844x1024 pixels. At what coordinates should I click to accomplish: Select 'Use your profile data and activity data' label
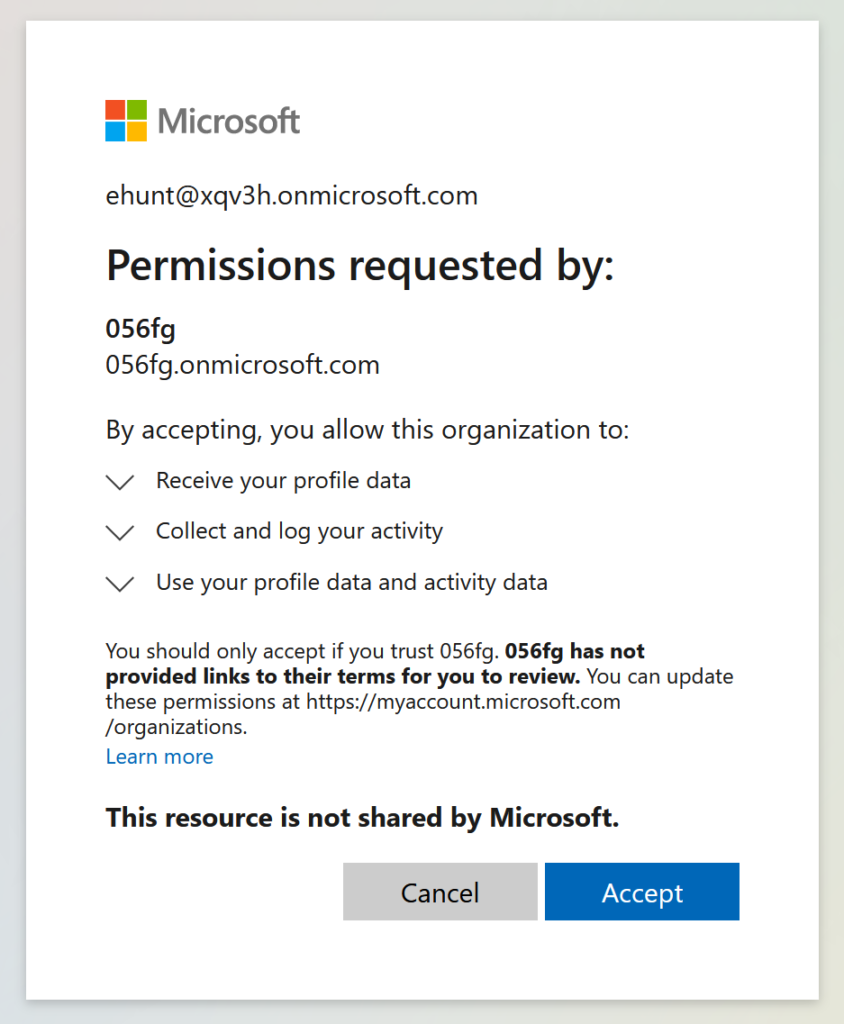click(x=351, y=583)
